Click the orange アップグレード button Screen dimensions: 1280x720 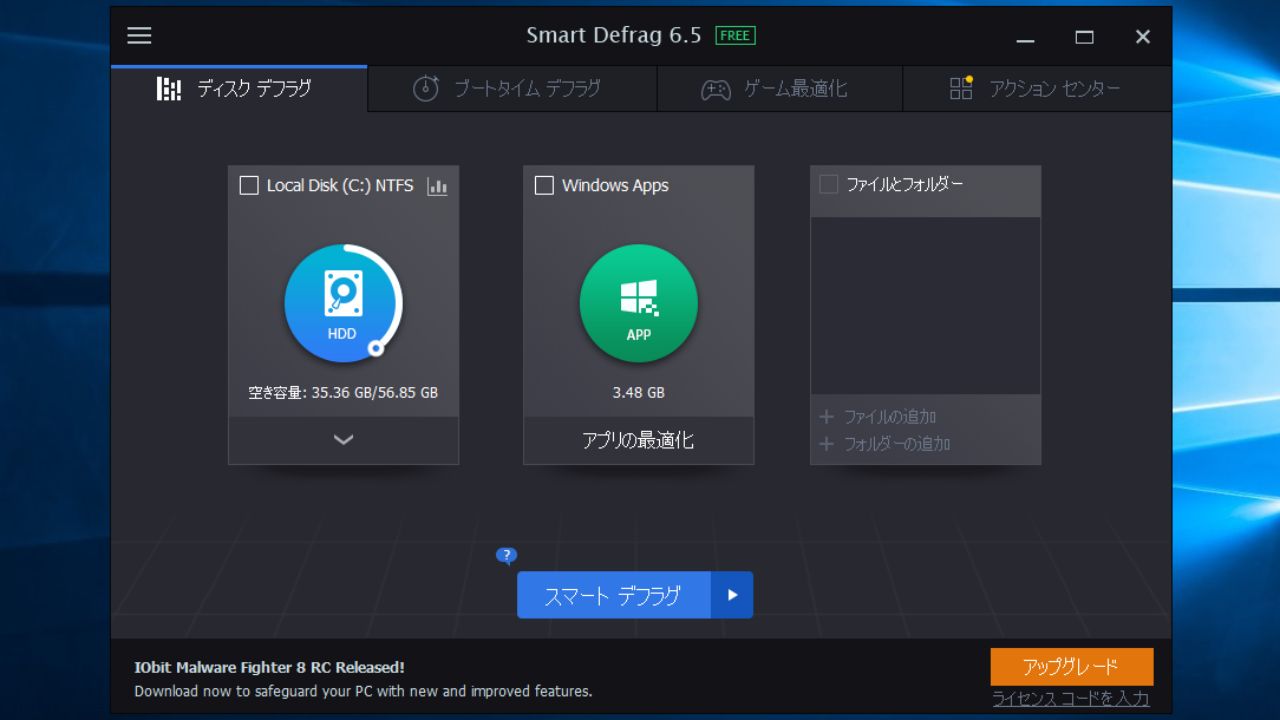(1071, 667)
